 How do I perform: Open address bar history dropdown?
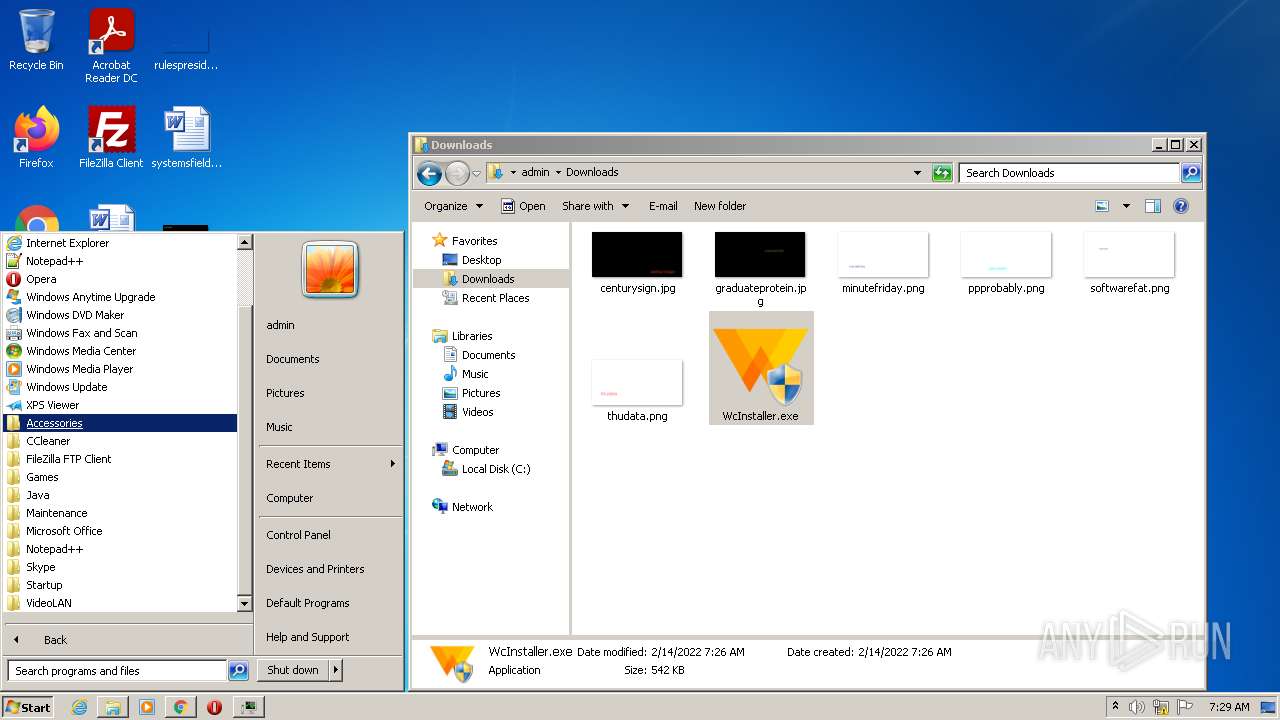[917, 173]
